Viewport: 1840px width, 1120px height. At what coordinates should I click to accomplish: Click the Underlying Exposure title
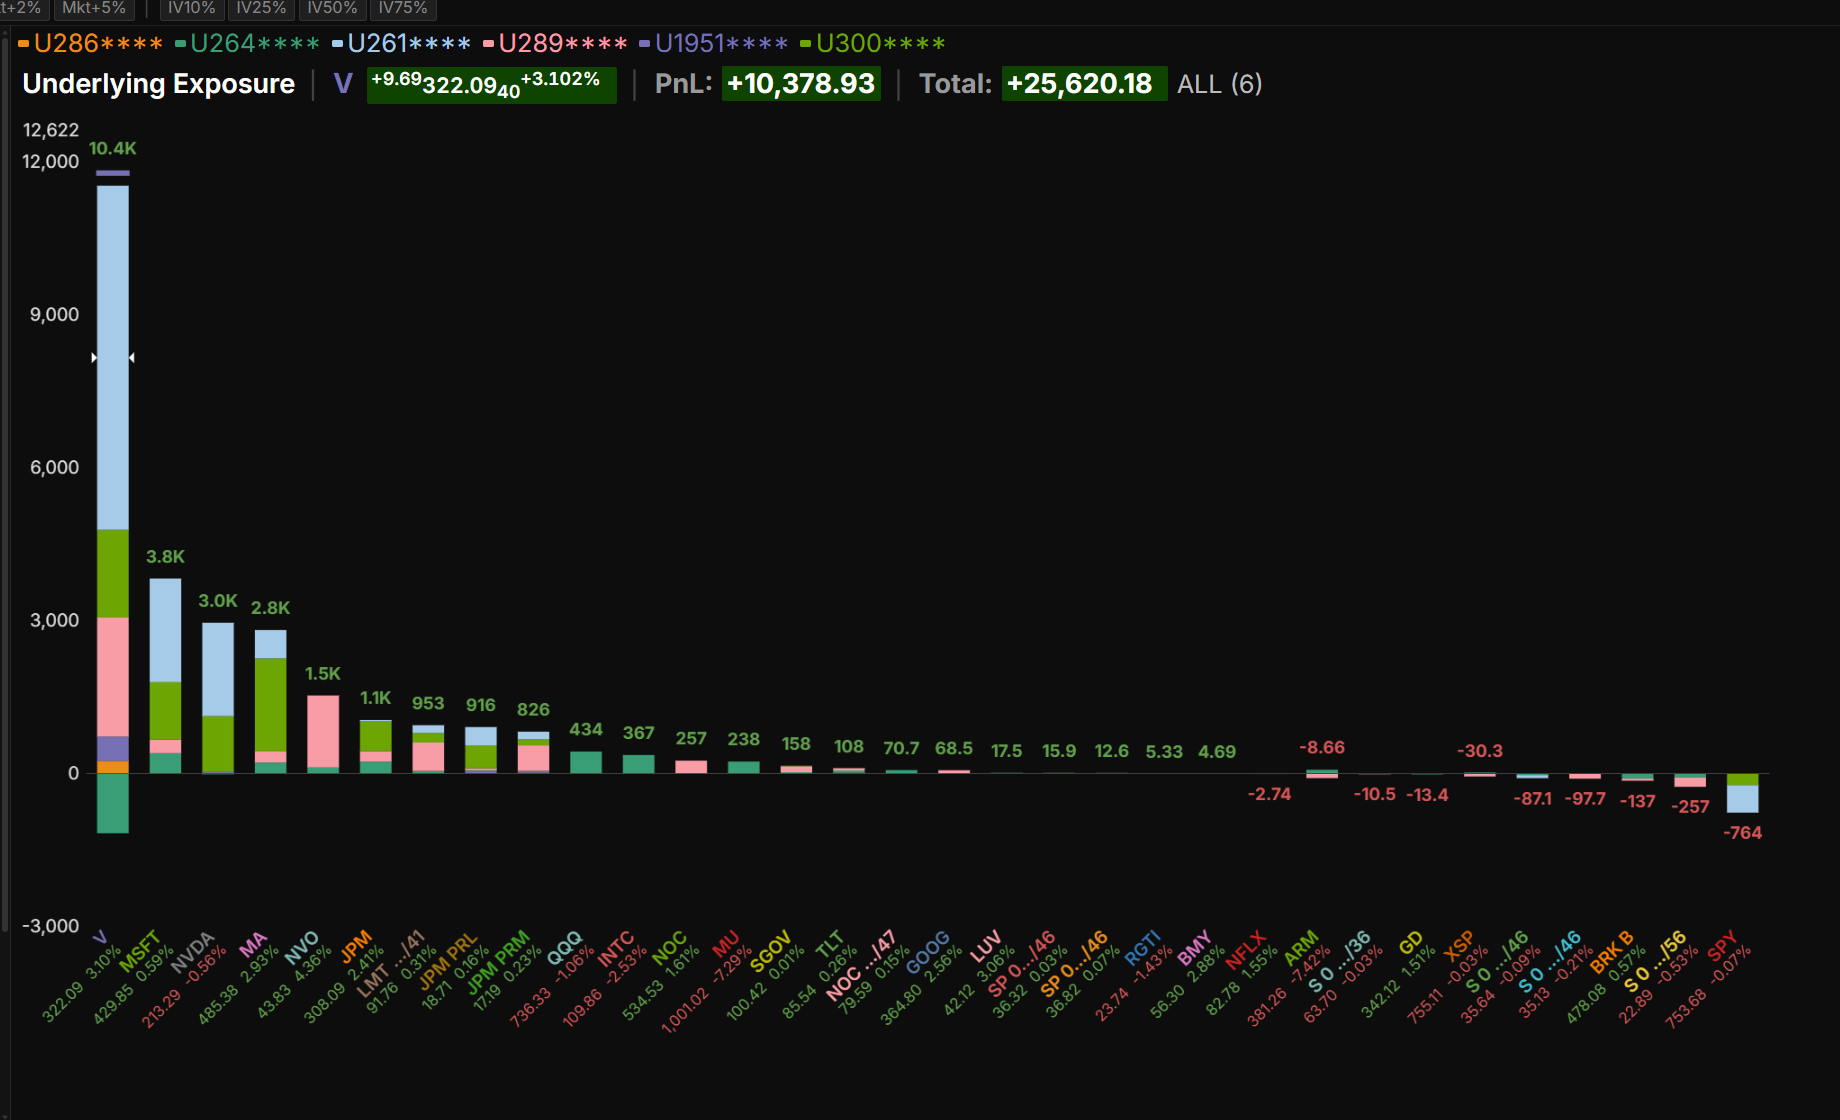[158, 84]
